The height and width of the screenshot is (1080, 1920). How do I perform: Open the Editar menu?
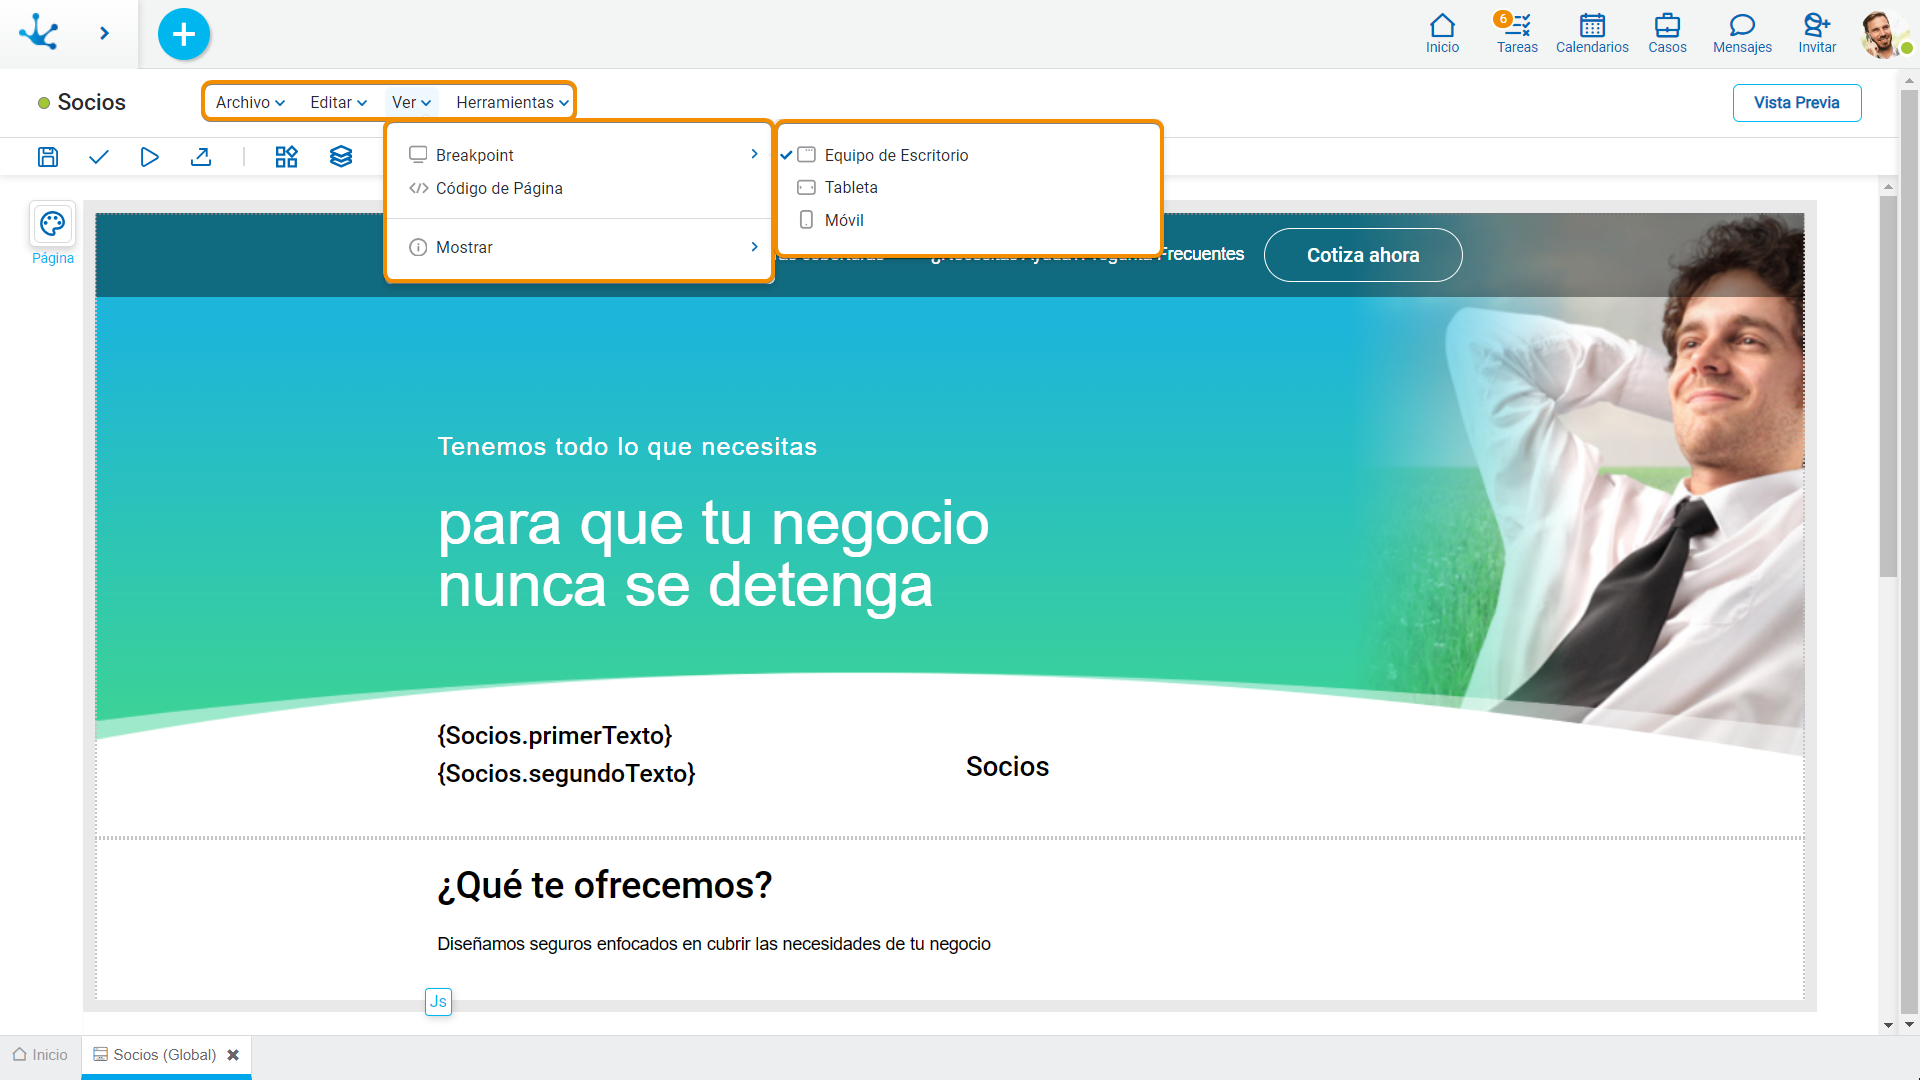(338, 102)
